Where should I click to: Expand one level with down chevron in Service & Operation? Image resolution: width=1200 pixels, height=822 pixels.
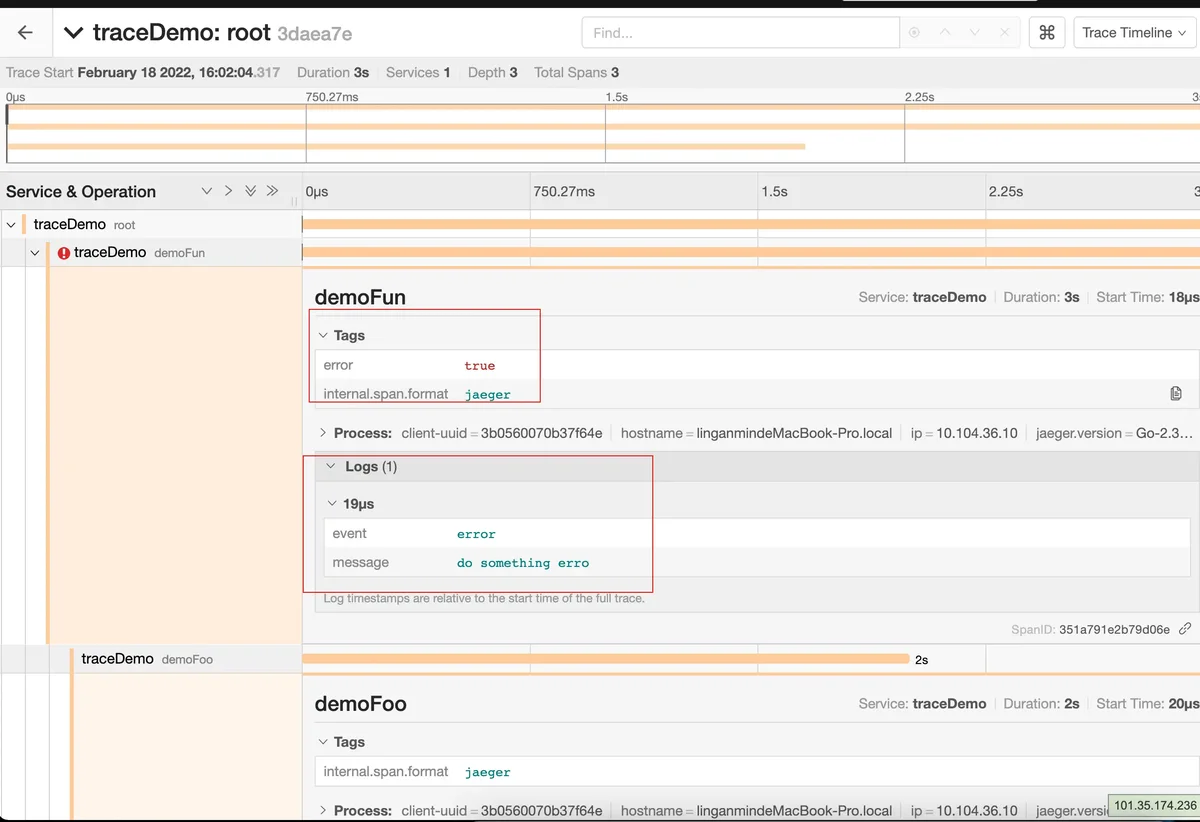click(207, 191)
